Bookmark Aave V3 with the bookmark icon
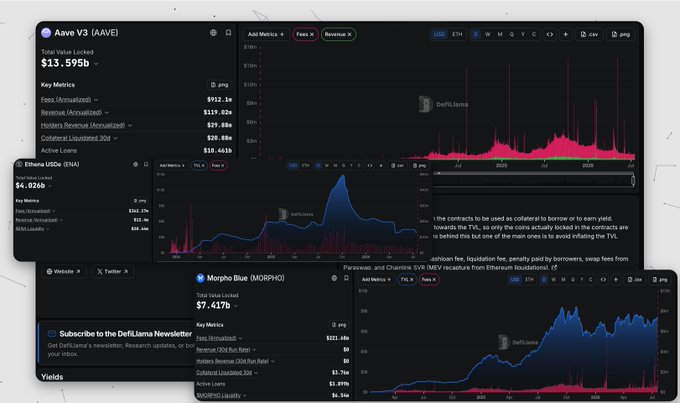This screenshot has height=403, width=680. pos(228,33)
